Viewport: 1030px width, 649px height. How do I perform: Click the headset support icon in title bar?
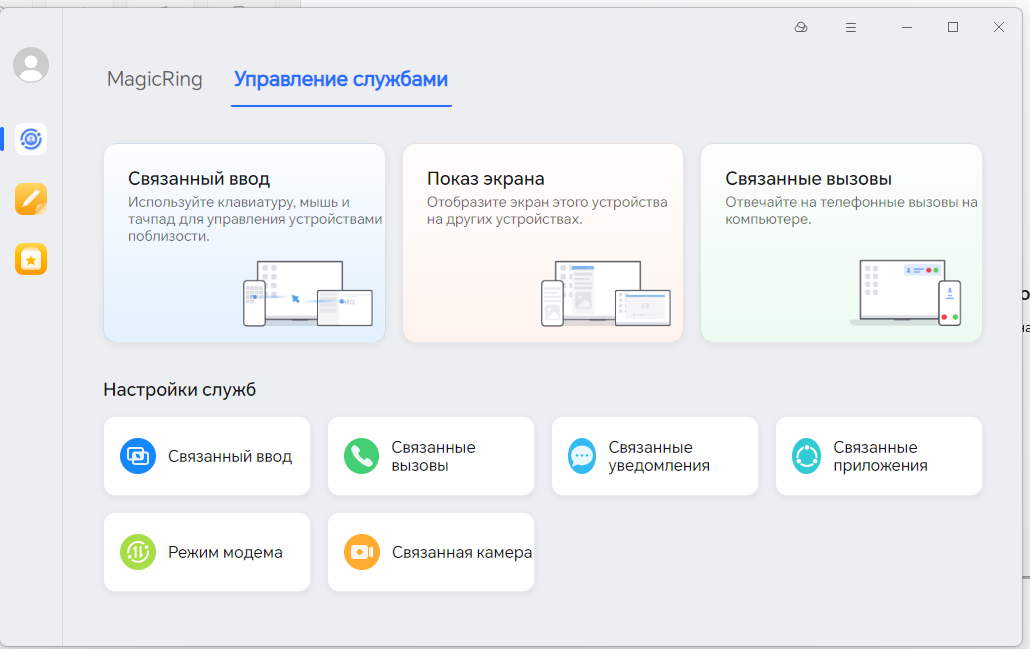800,28
